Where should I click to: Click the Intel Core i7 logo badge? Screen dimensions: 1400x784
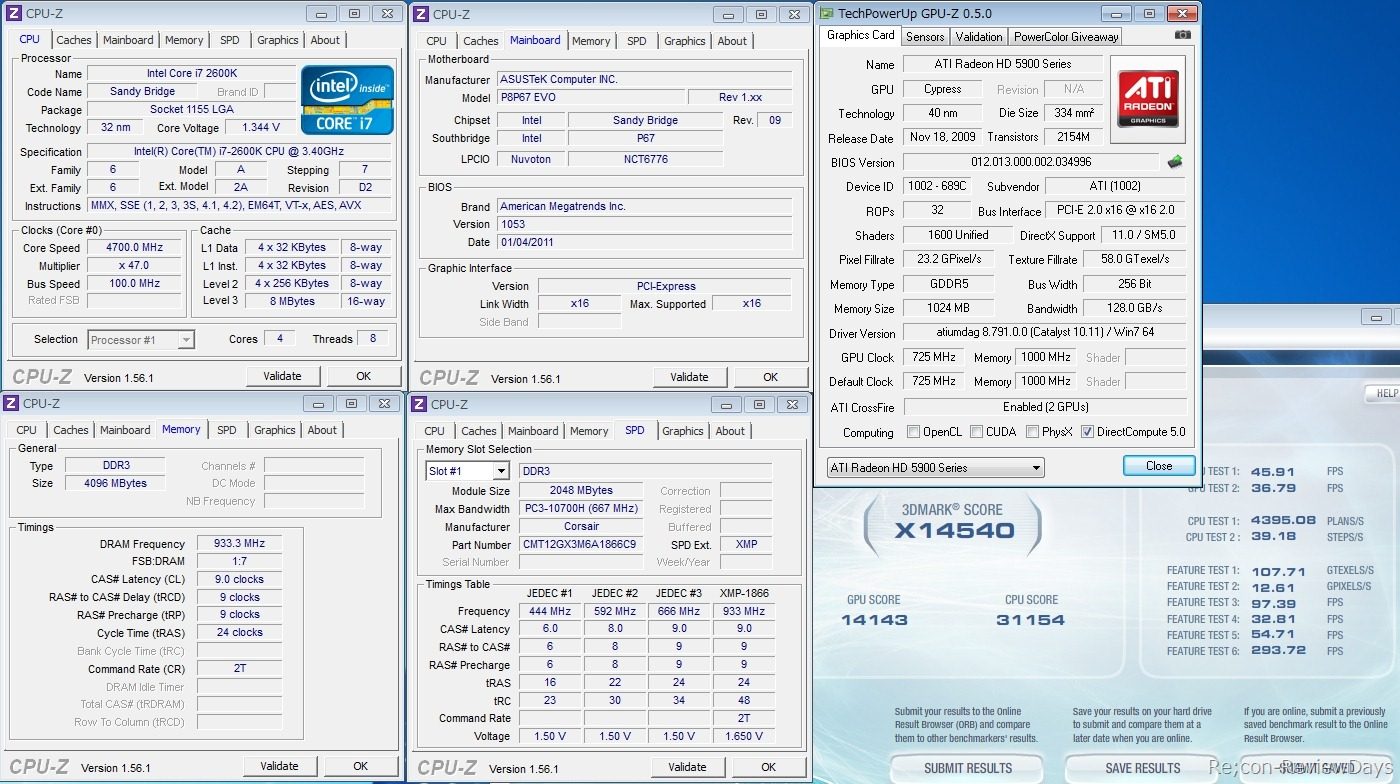(x=347, y=99)
